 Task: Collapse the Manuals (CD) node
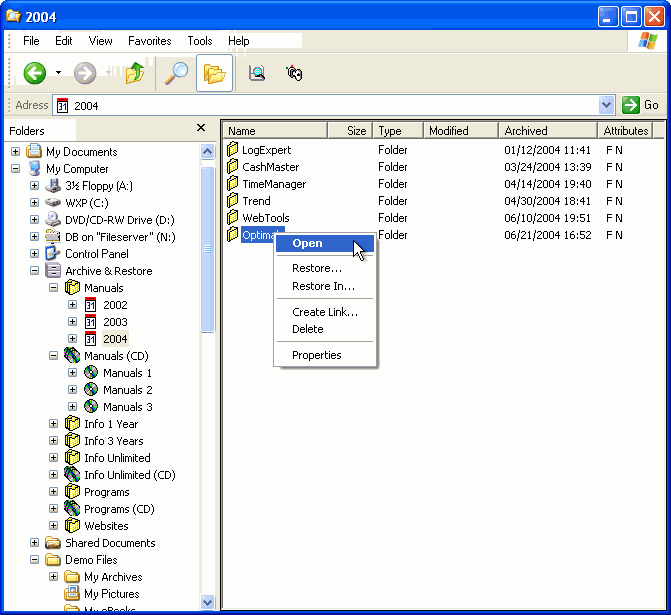53,356
